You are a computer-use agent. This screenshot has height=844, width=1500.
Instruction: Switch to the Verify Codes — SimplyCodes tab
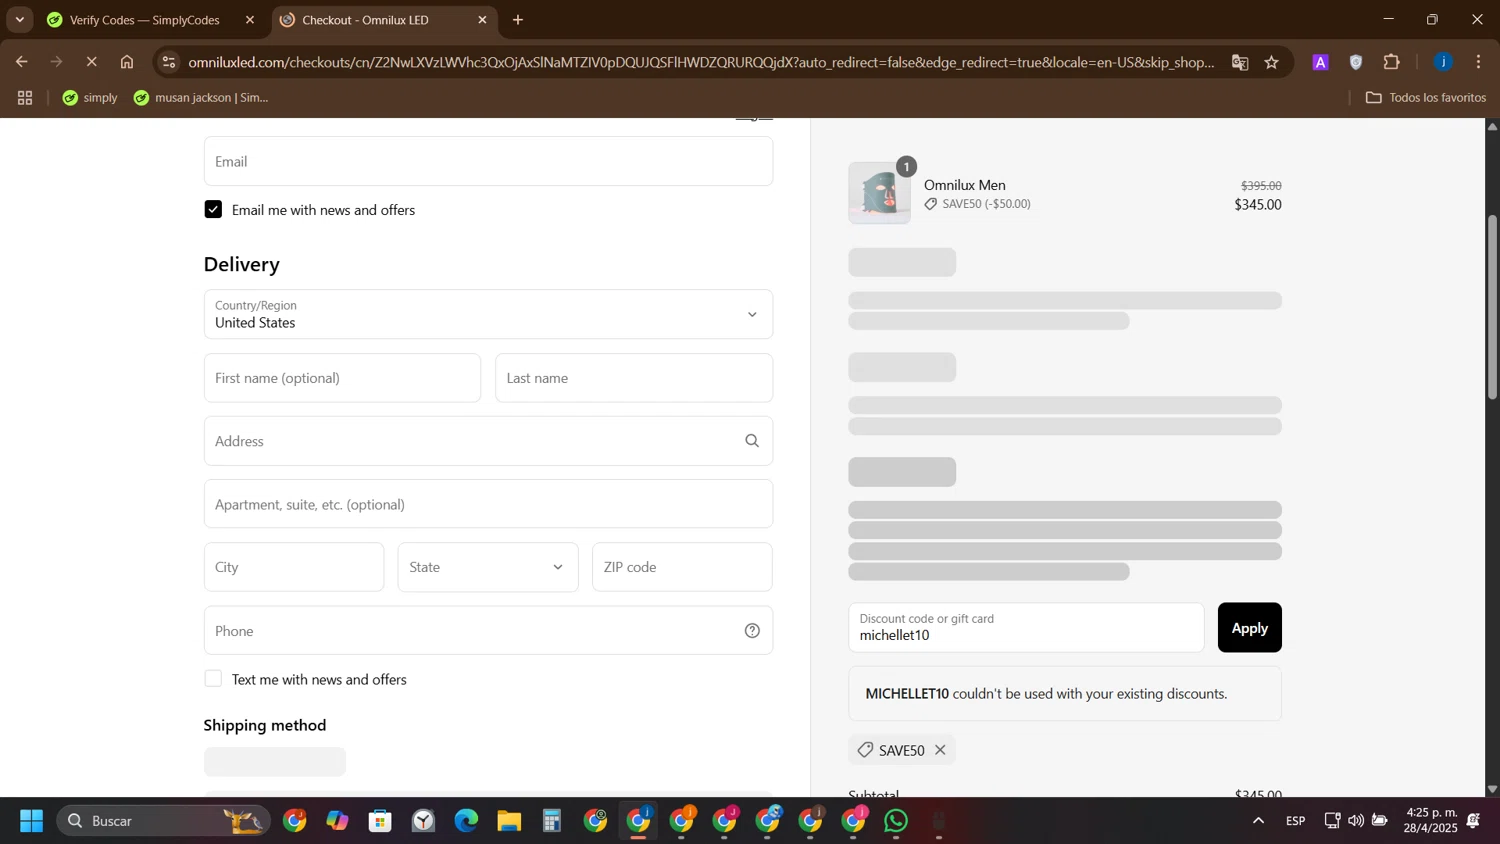pyautogui.click(x=145, y=20)
